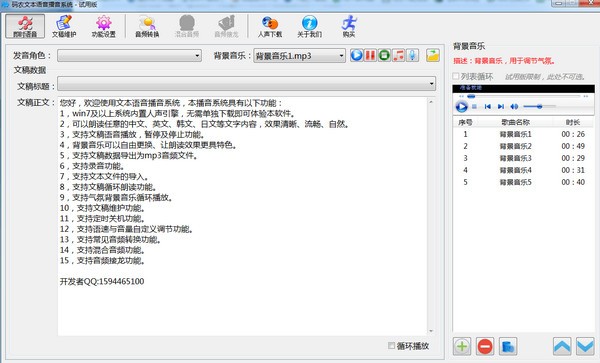Click duration 00 : 49 cell
Screen dimensions: 600x363
[573, 146]
